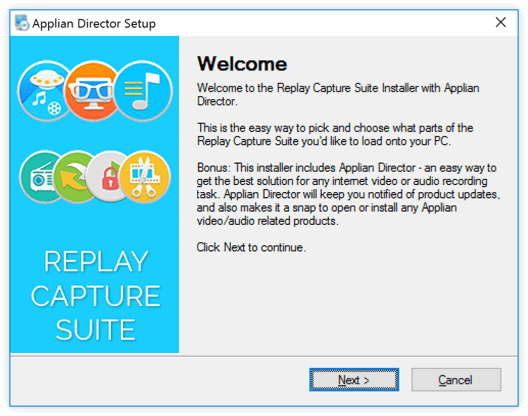
Task: Click the Welcome heading
Action: [242, 63]
